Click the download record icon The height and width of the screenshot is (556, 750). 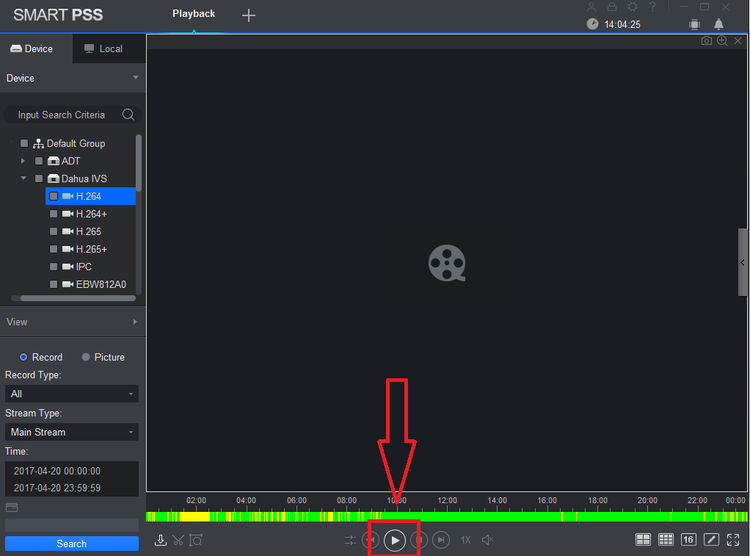(x=161, y=540)
